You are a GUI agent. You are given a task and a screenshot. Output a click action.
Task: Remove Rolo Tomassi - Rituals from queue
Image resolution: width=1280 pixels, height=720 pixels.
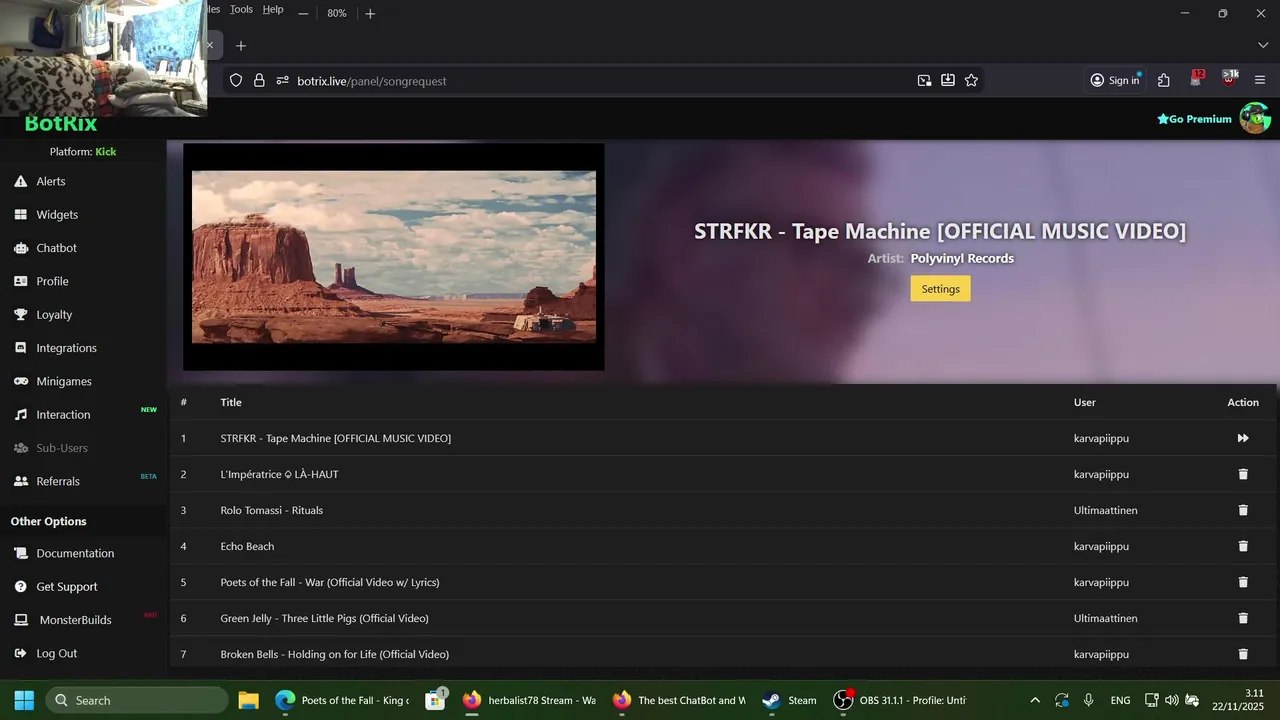1243,510
